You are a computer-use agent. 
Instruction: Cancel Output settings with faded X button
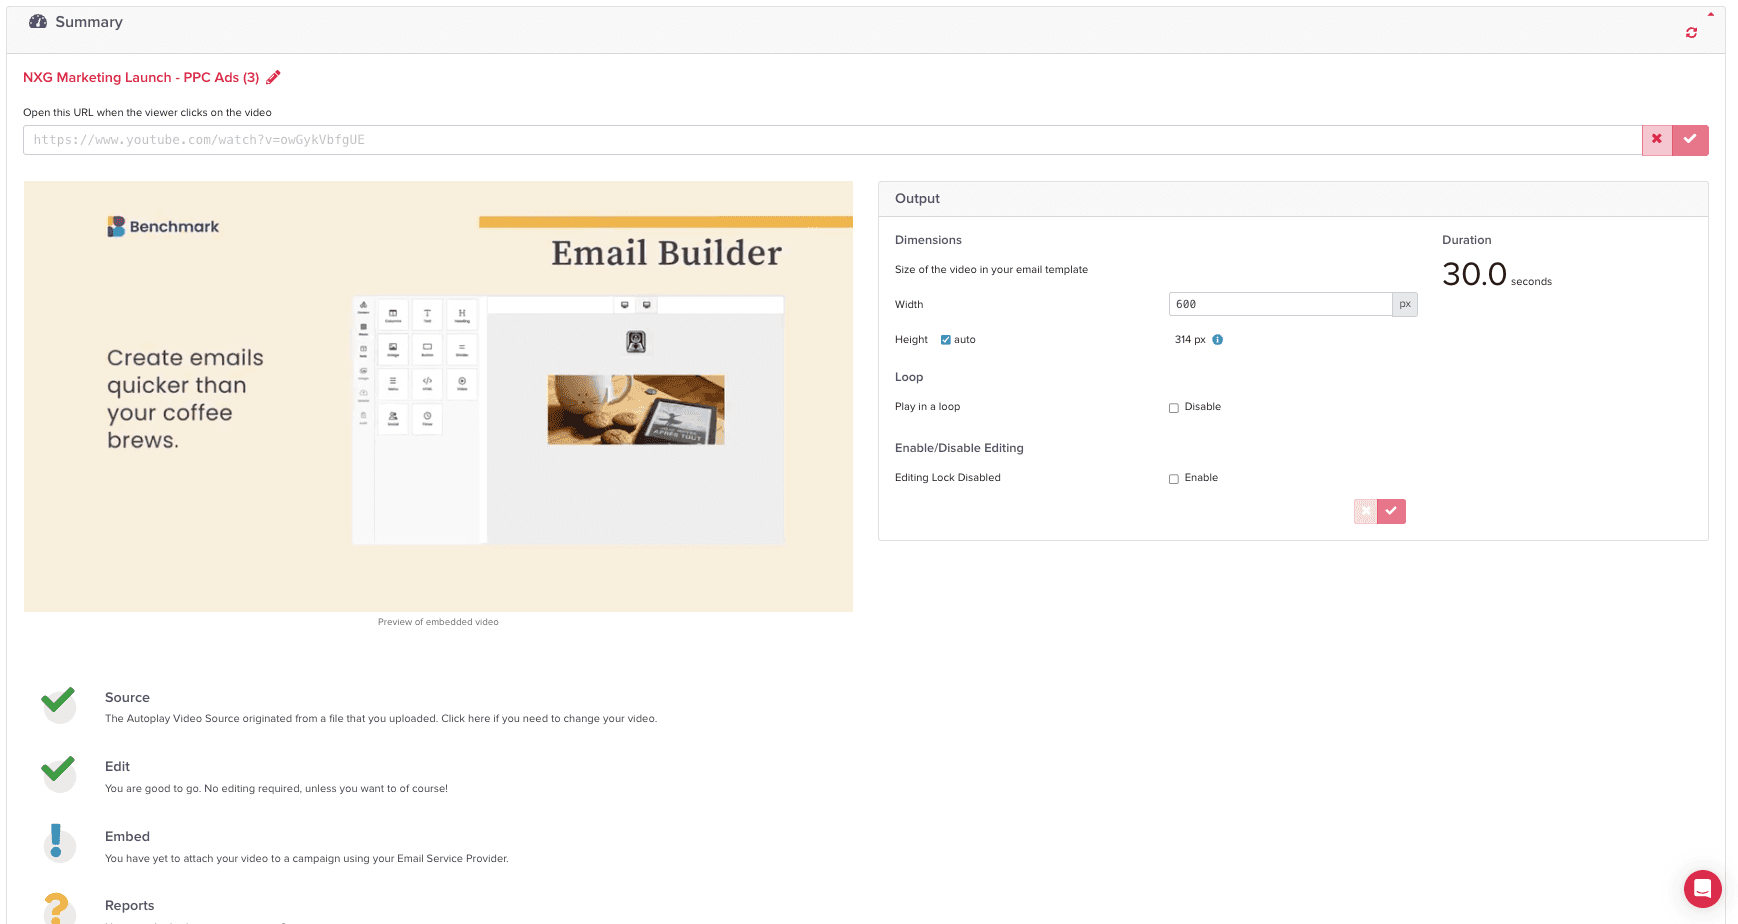pos(1365,511)
